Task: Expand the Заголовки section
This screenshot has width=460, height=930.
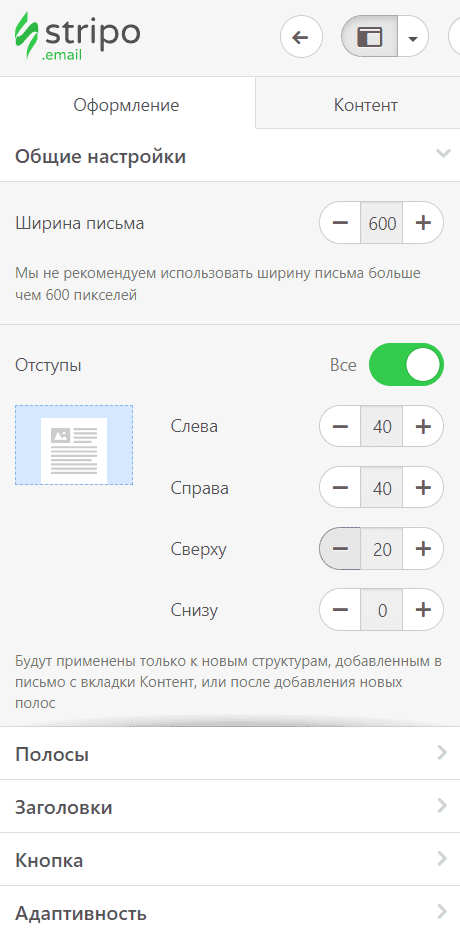Action: (x=230, y=807)
